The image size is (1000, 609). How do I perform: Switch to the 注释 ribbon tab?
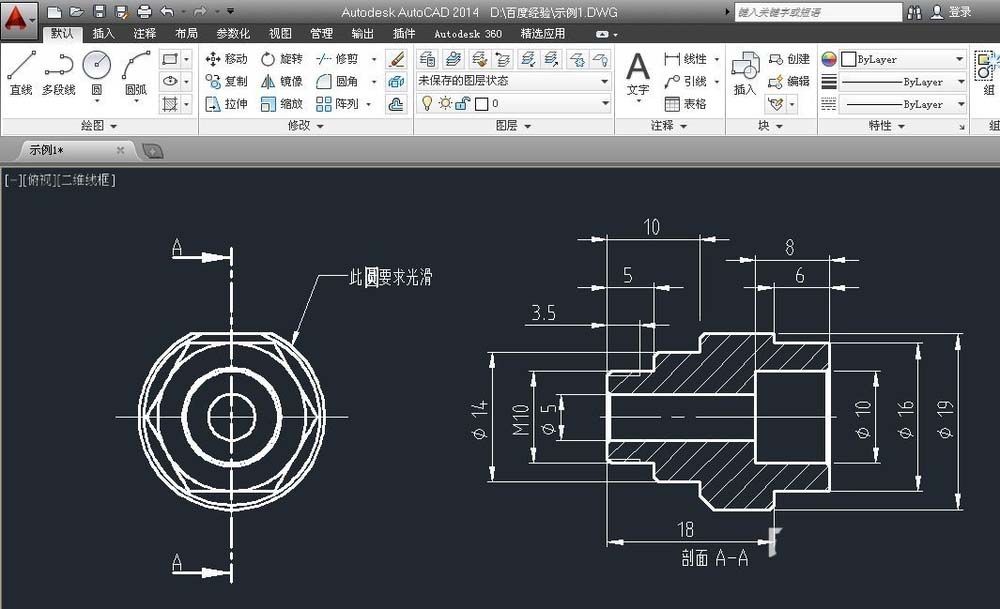pos(144,33)
